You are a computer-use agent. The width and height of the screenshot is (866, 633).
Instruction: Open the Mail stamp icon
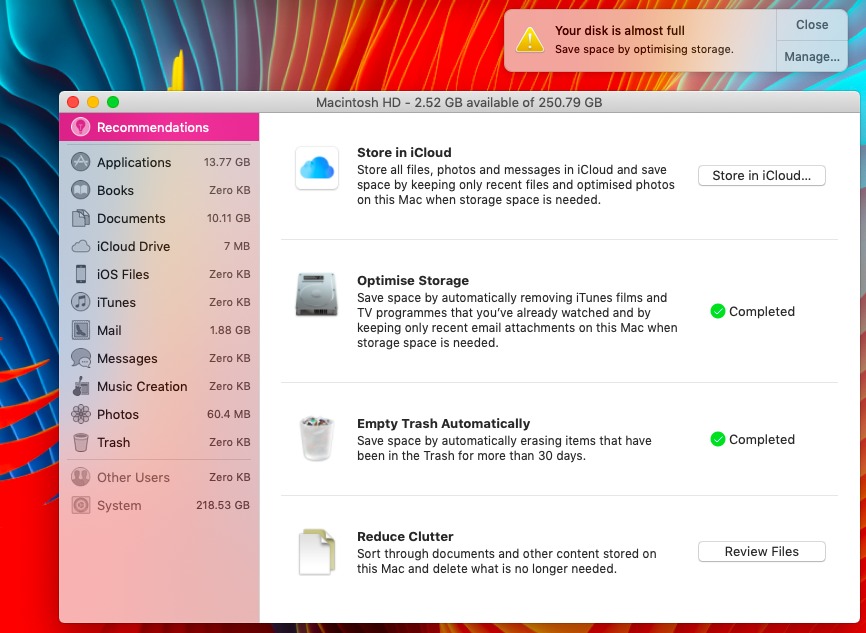point(81,330)
